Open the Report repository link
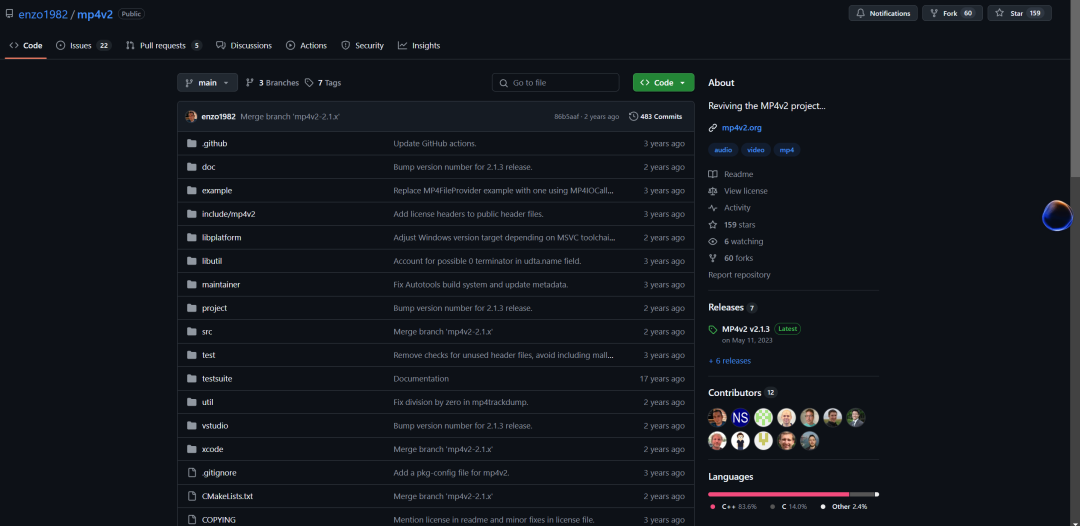1080x526 pixels. point(739,275)
